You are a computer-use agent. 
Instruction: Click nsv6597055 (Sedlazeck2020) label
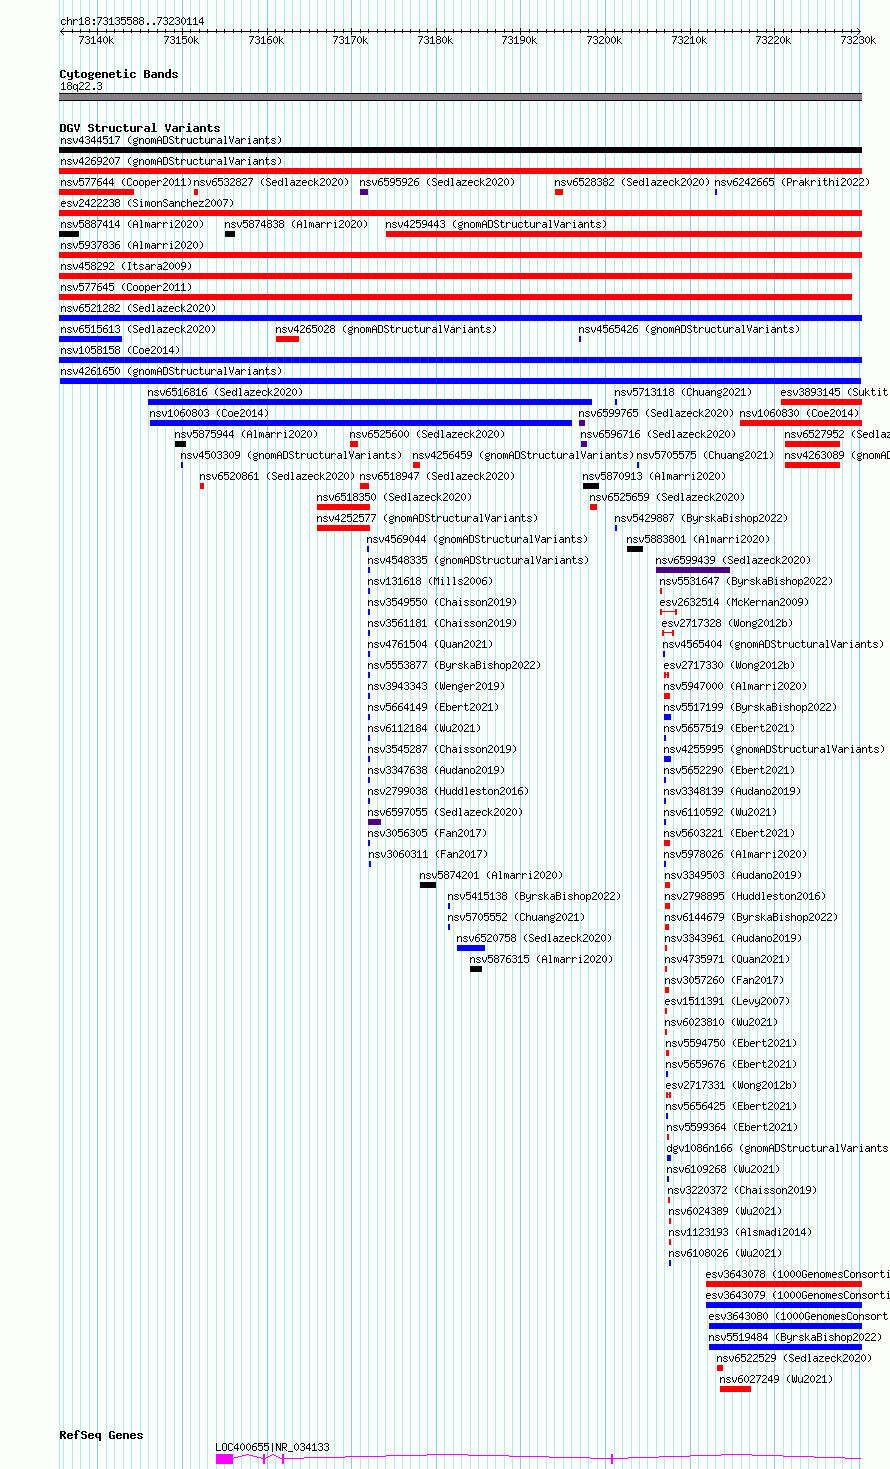coord(445,813)
